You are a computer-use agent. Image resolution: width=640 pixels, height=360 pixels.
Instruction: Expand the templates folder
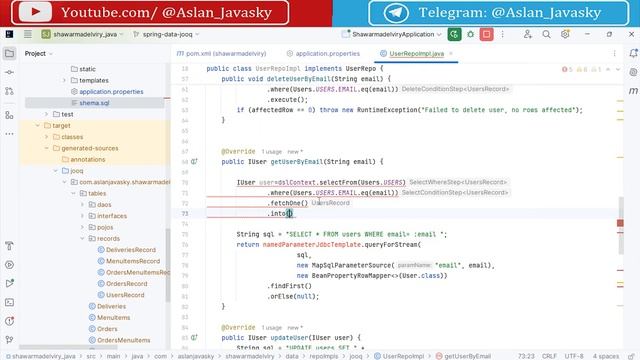tap(64, 80)
